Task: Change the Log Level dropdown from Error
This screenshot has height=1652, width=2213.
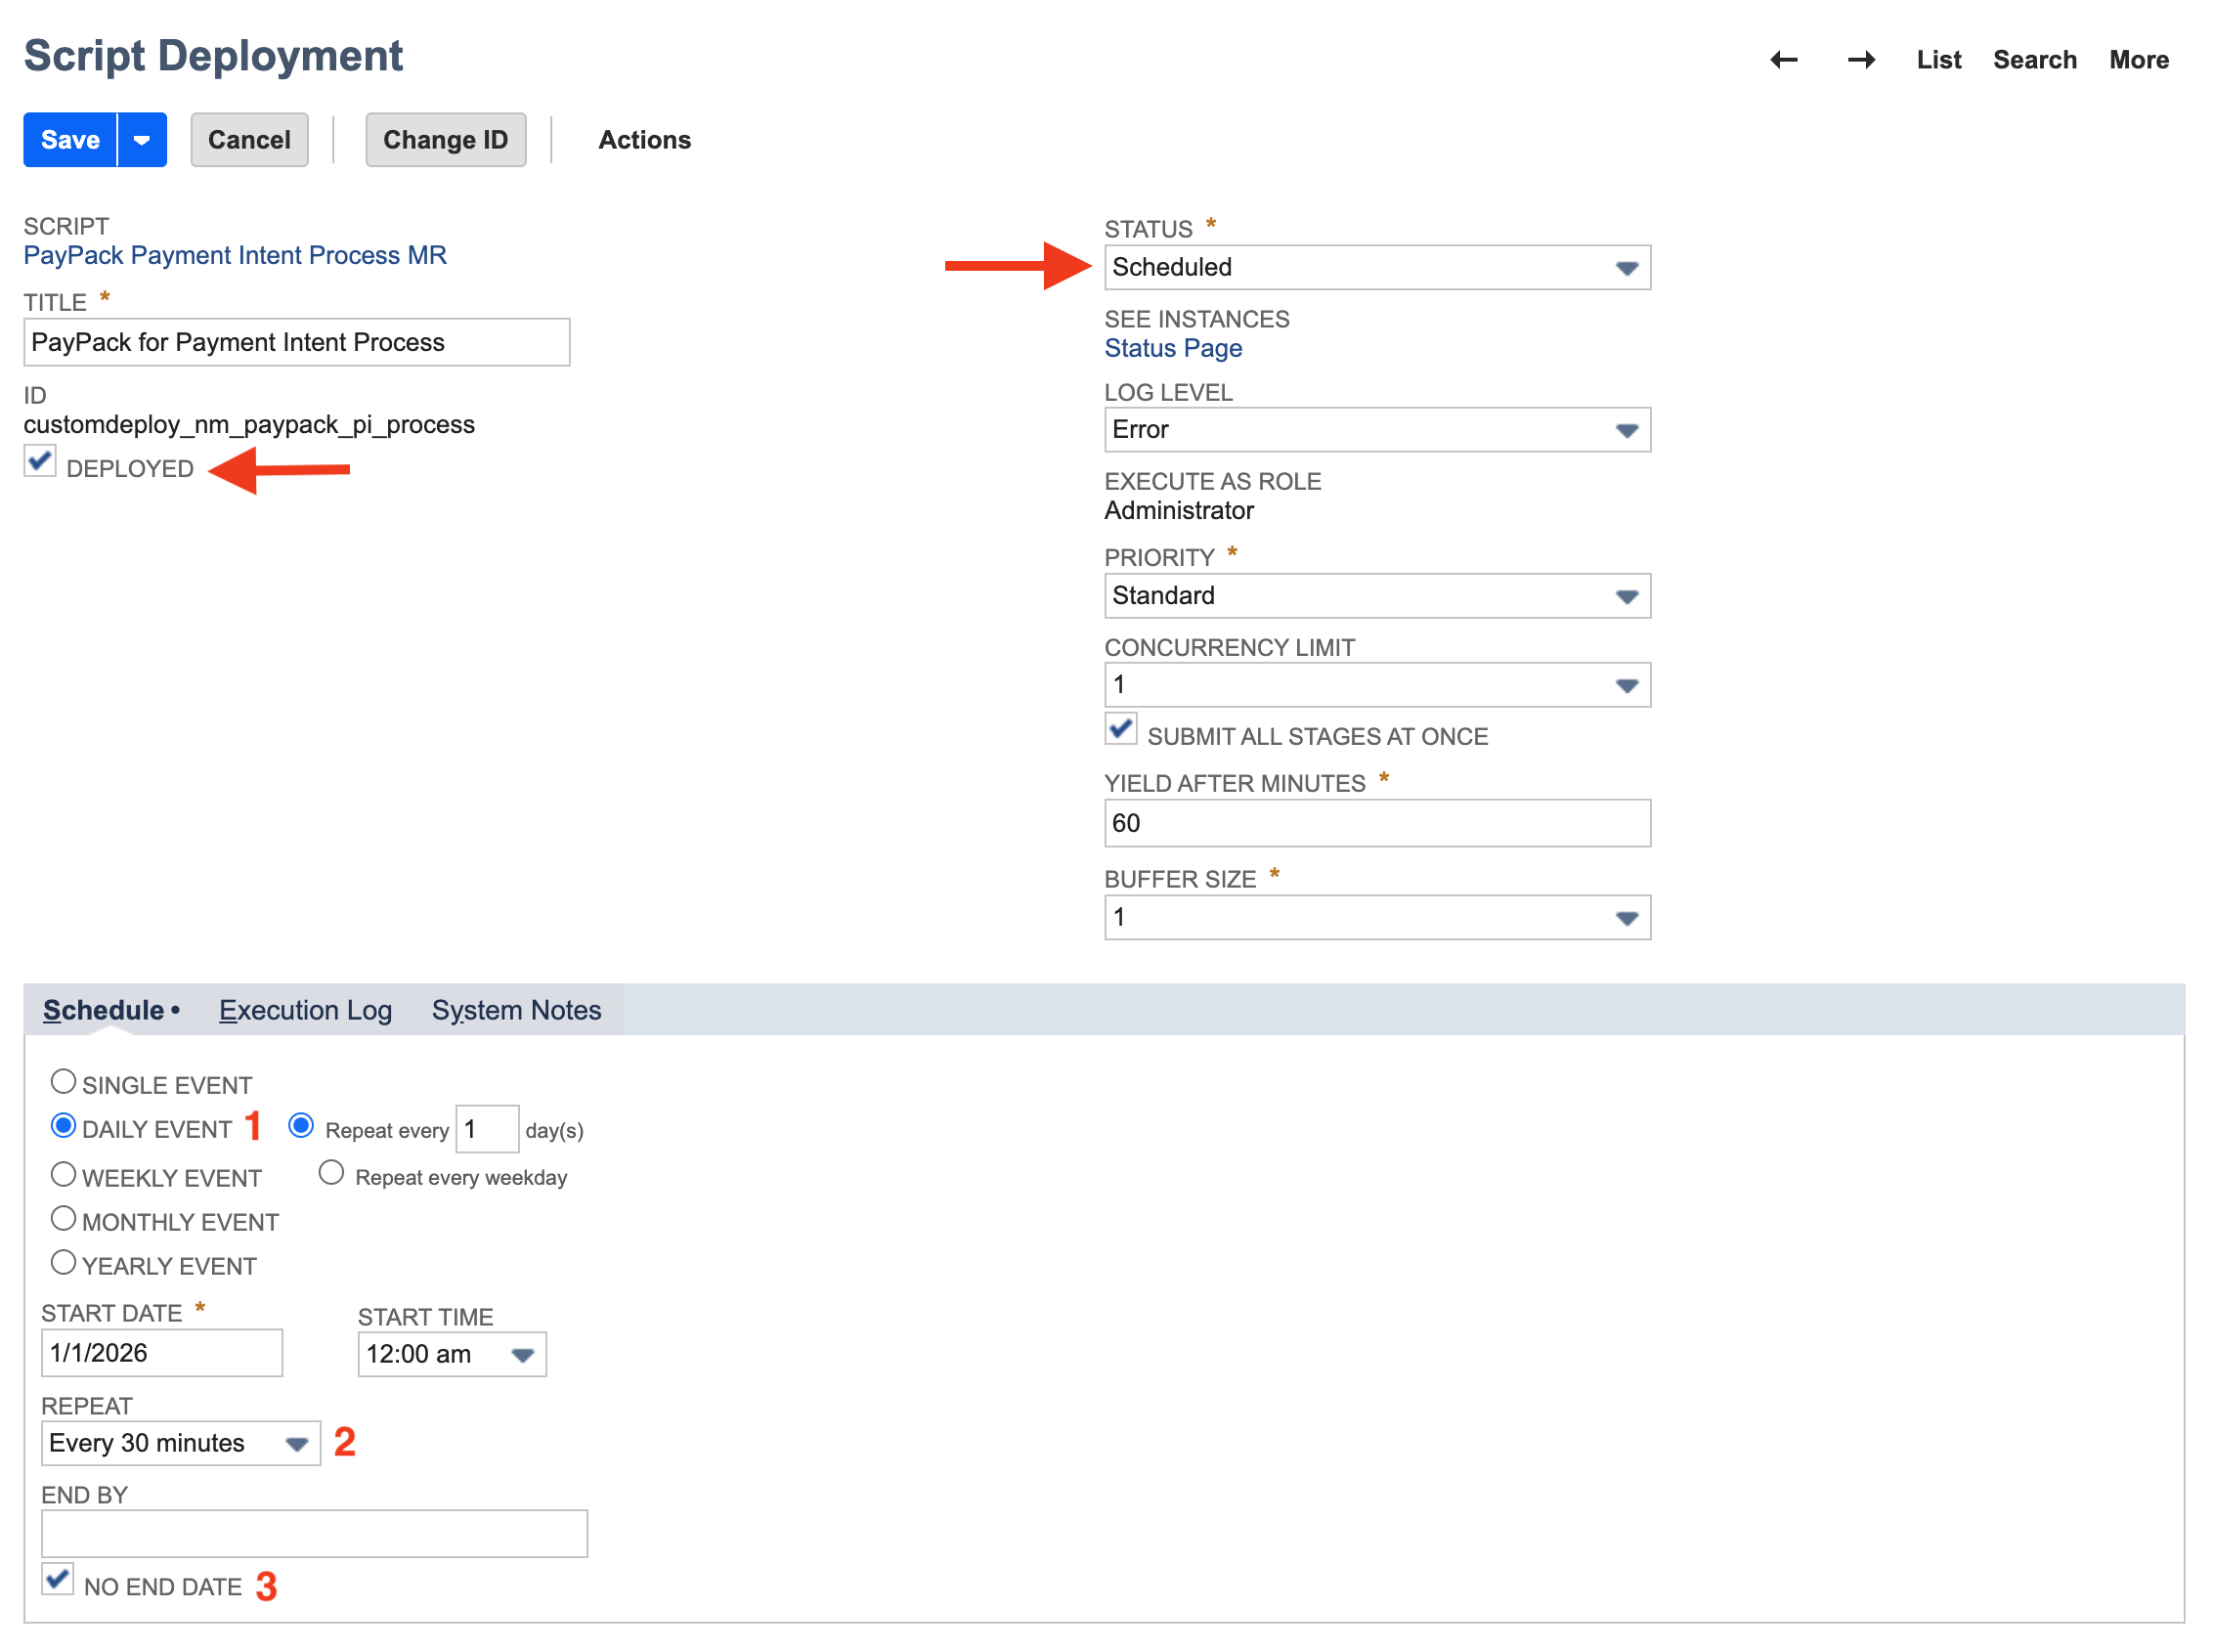Action: 1627,429
